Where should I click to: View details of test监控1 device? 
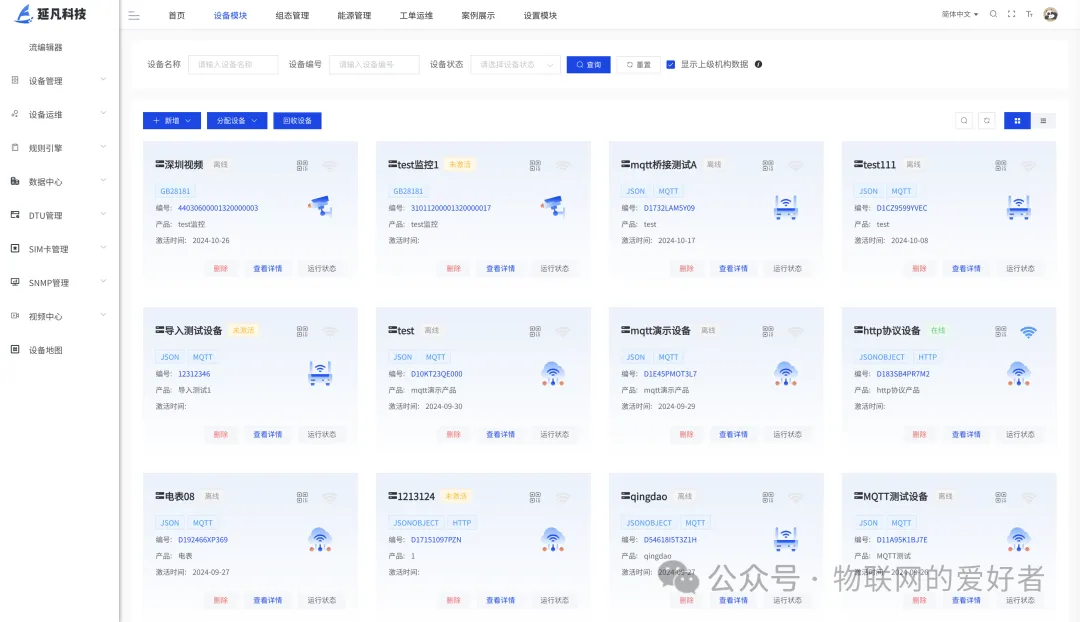[501, 269]
